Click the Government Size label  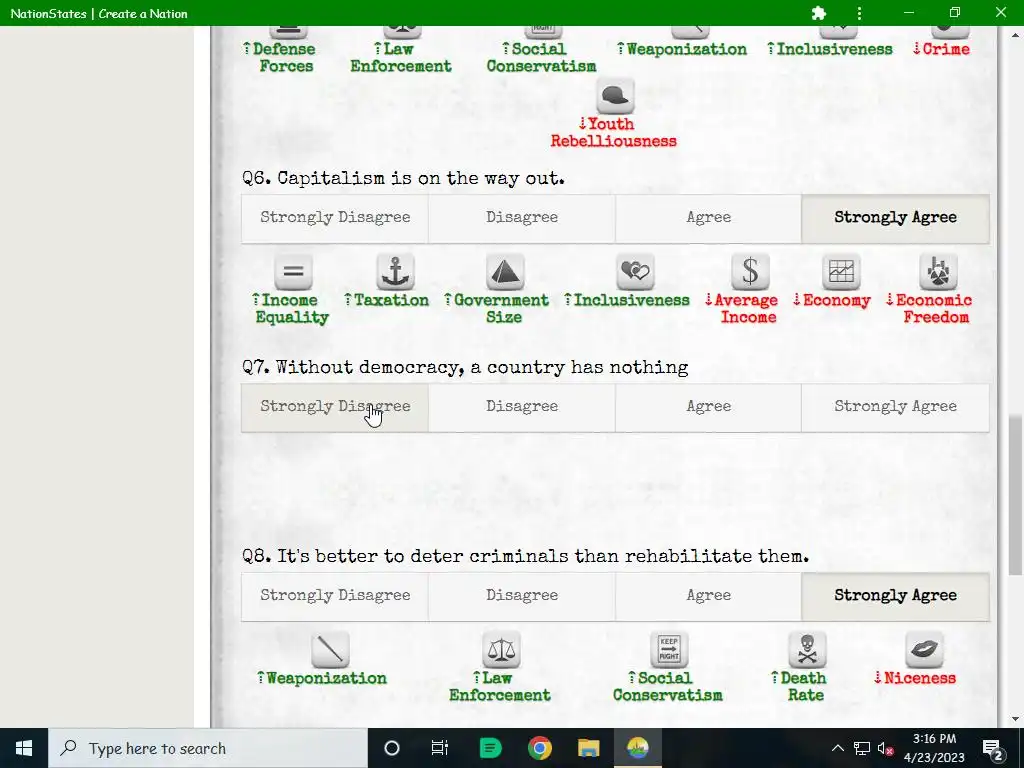click(x=496, y=309)
